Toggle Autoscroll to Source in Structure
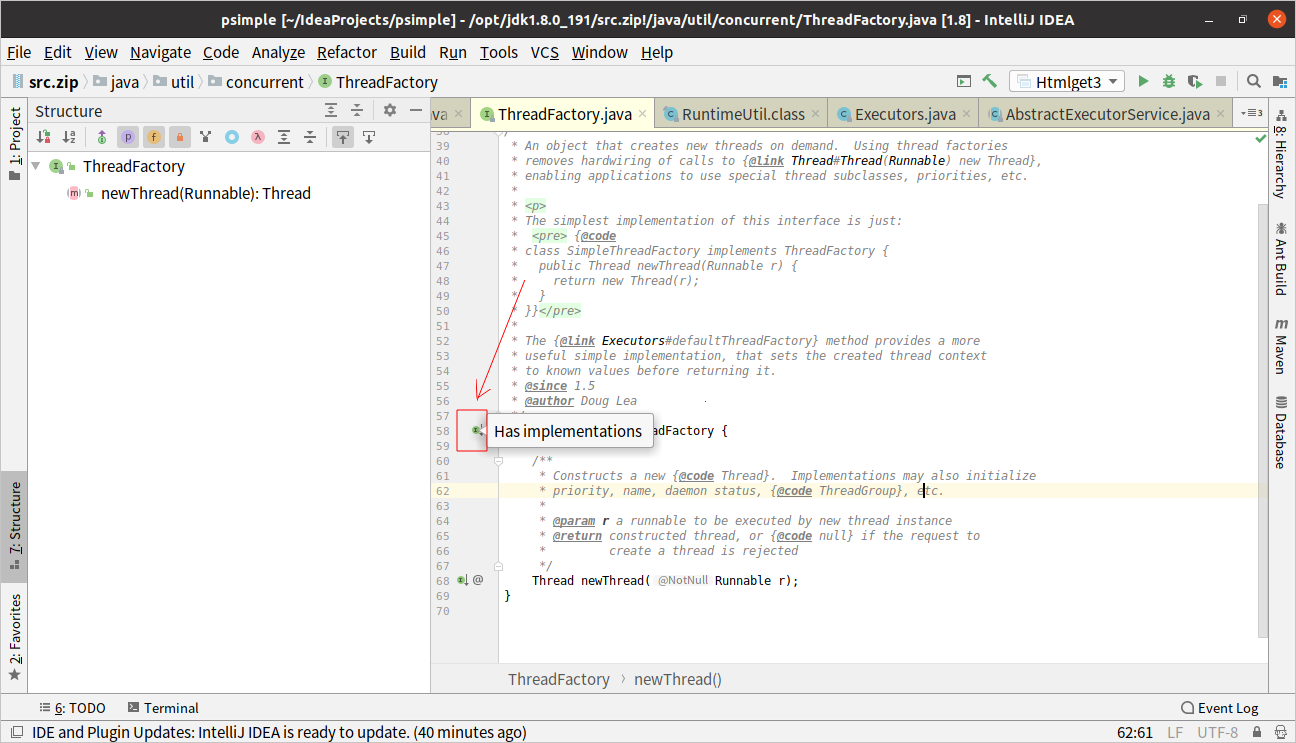The height and width of the screenshot is (743, 1296). click(x=343, y=137)
